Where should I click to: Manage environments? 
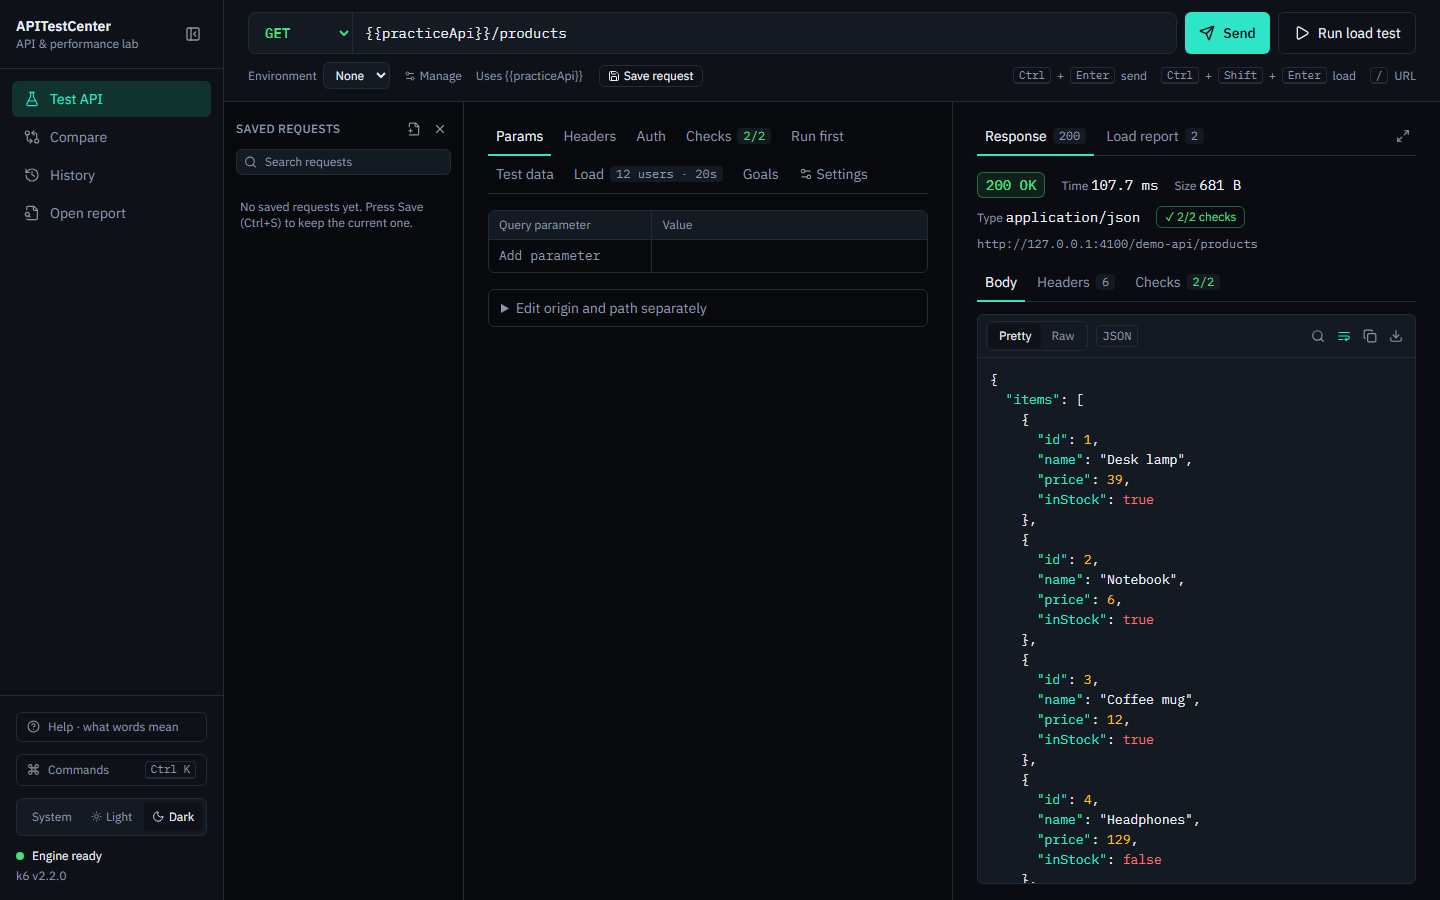[x=433, y=76]
